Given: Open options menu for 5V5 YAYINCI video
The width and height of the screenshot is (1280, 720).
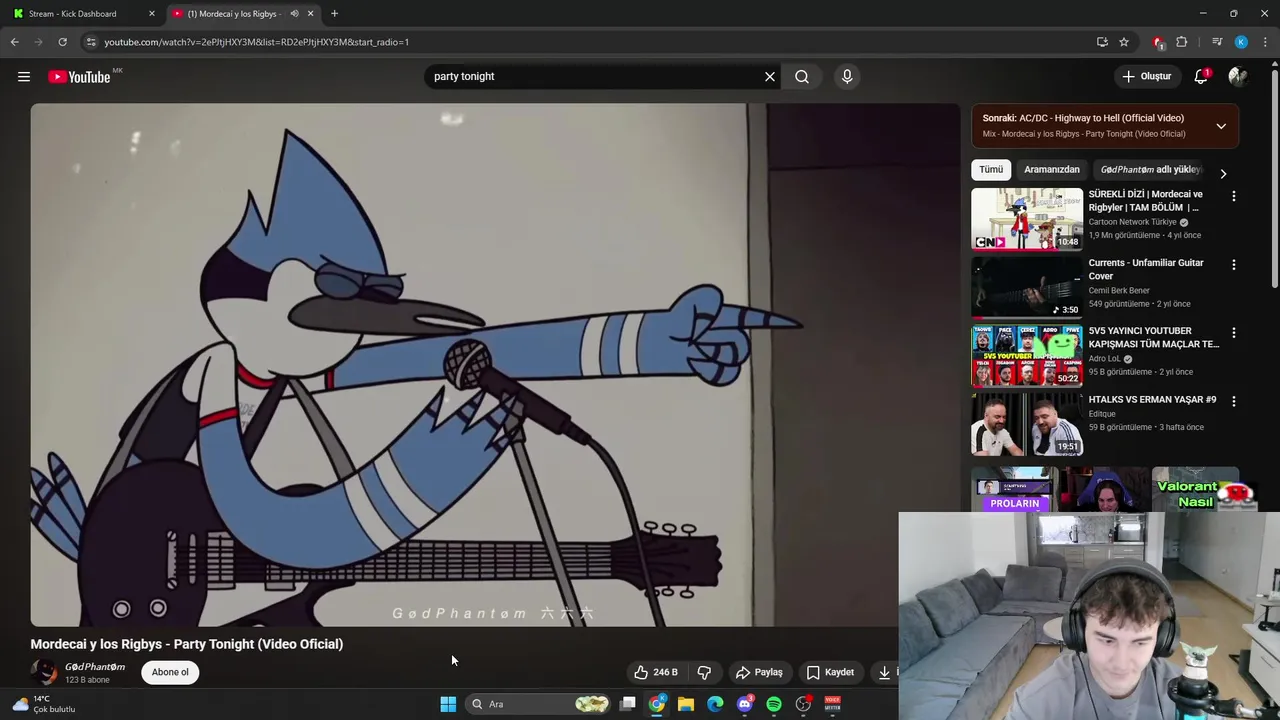Looking at the screenshot, I should pyautogui.click(x=1233, y=332).
